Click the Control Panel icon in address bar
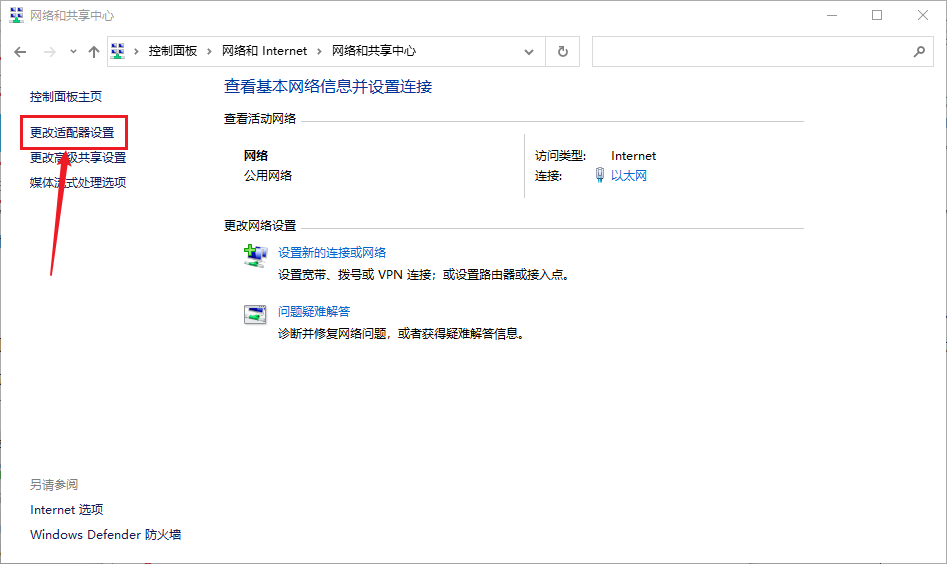 click(117, 51)
